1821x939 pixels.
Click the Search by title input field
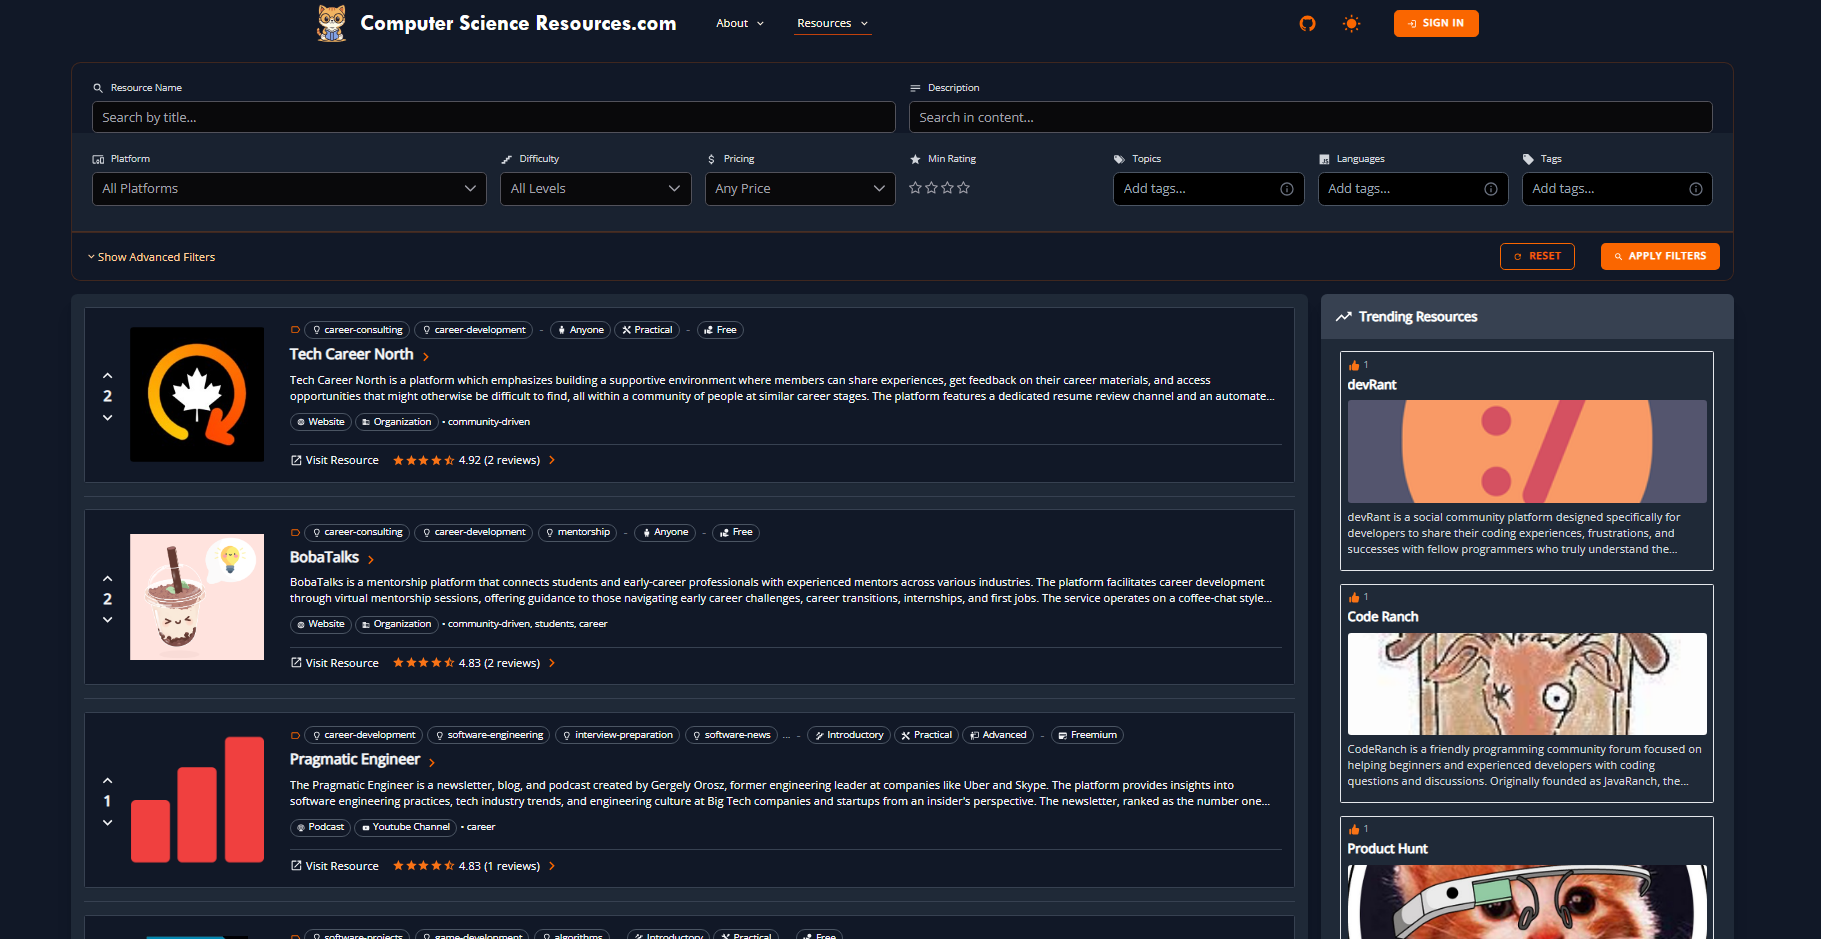pos(493,117)
